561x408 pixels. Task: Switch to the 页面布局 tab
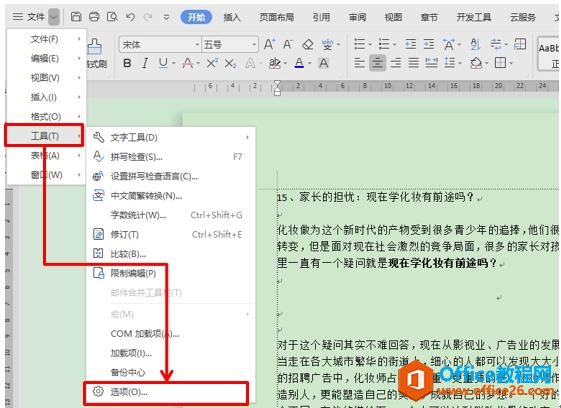click(x=277, y=17)
